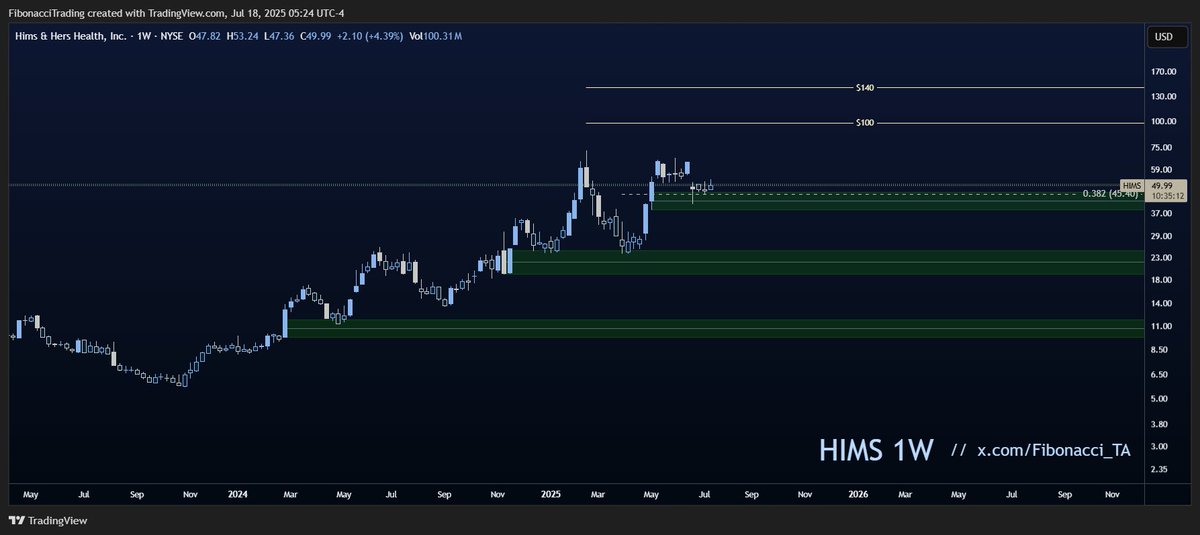Viewport: 1200px width, 535px height.
Task: Click the low value L47.36
Action: coord(281,36)
